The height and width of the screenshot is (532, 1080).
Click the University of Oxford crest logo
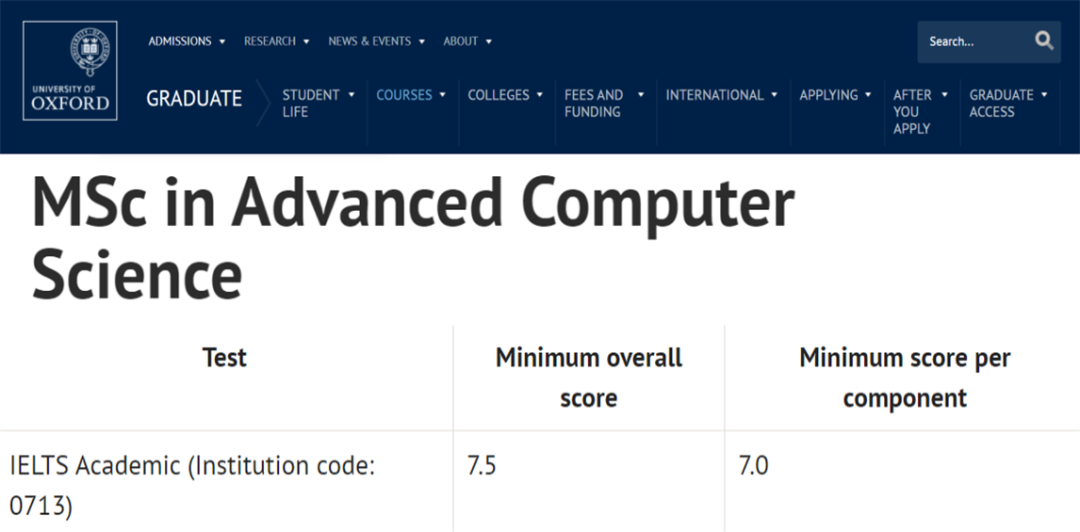click(70, 70)
